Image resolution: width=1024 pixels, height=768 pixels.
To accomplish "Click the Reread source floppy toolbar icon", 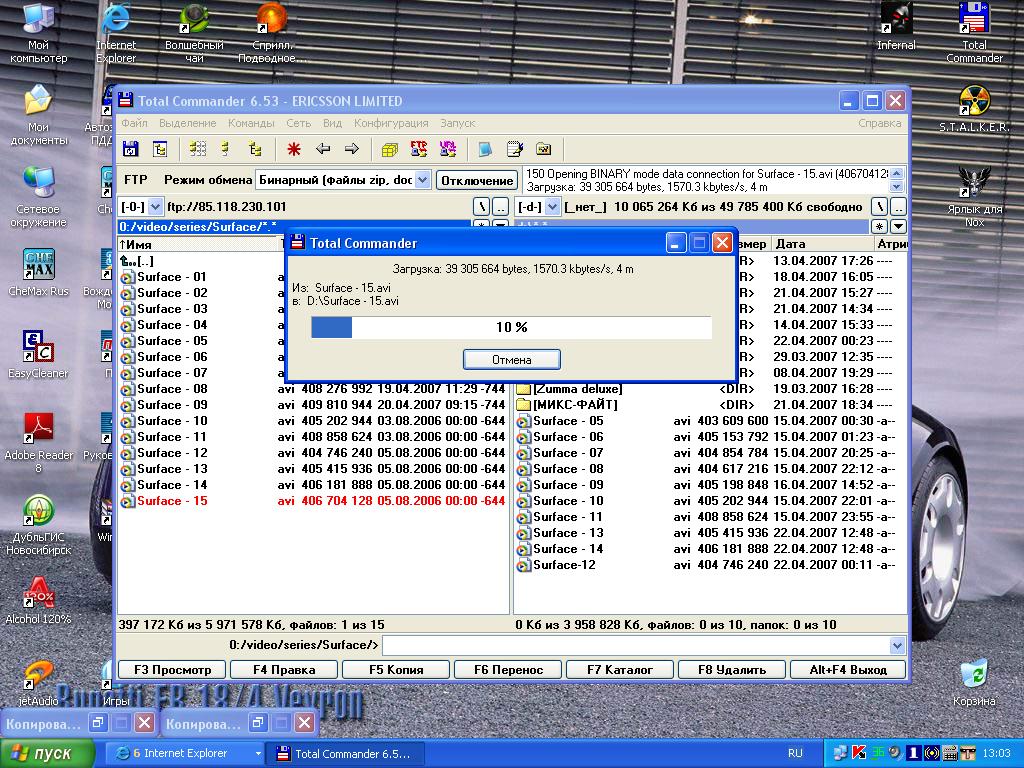I will [131, 150].
